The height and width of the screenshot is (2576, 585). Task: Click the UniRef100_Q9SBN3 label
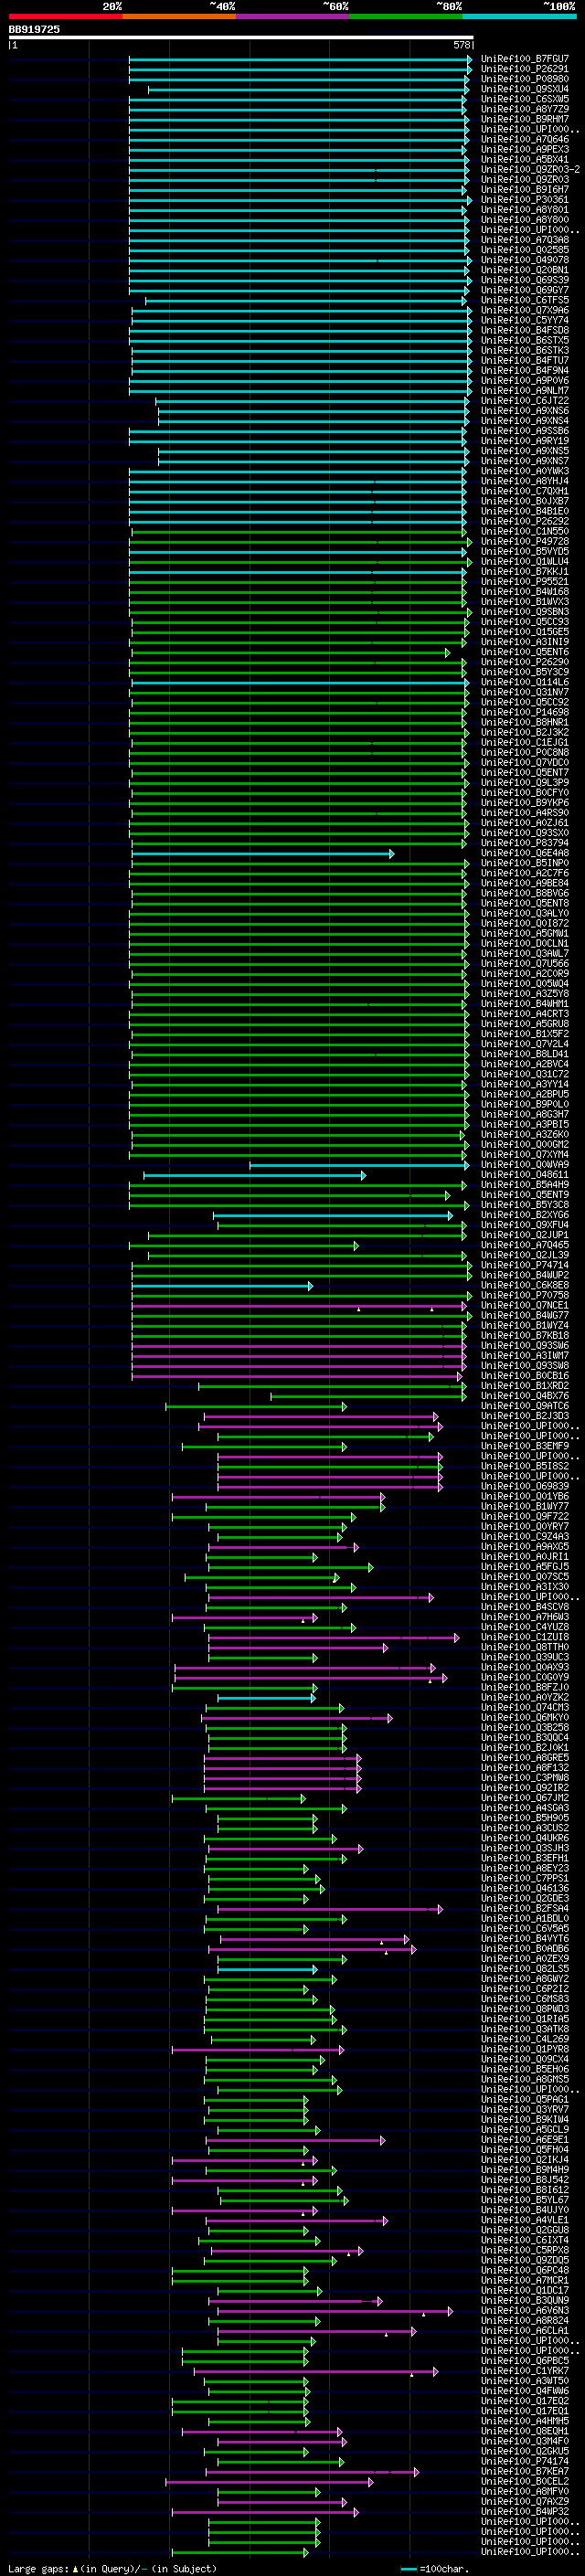click(524, 612)
